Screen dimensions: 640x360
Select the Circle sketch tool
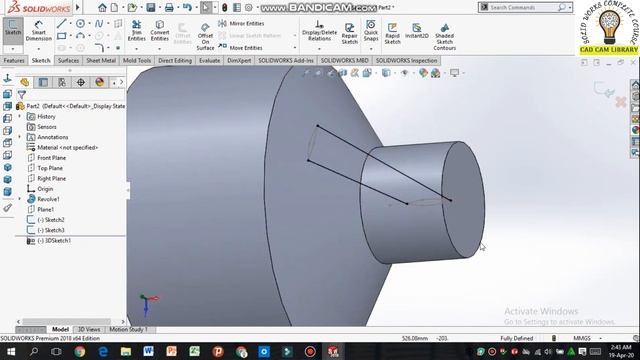pyautogui.click(x=80, y=24)
